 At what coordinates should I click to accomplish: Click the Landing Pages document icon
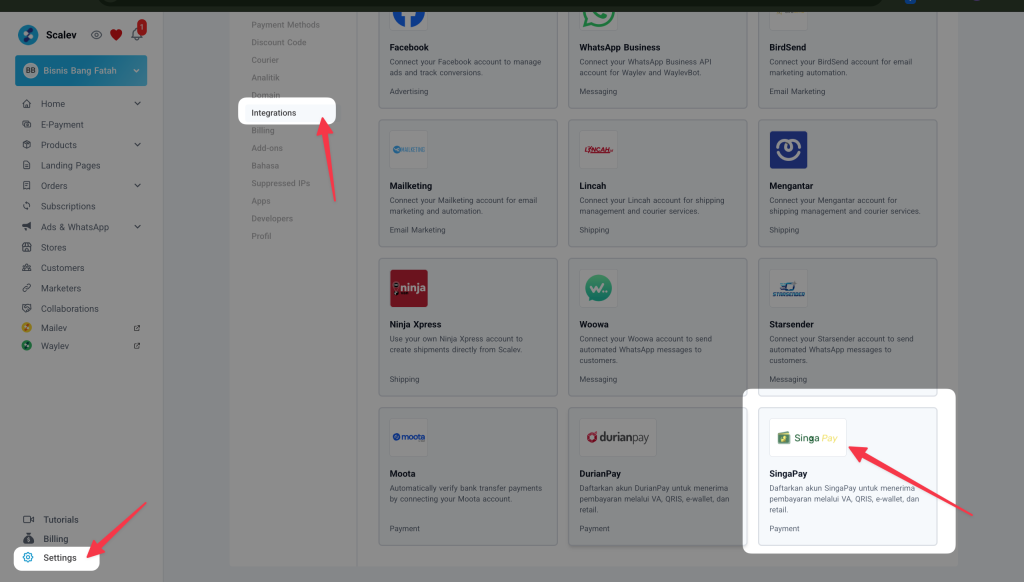[27, 165]
